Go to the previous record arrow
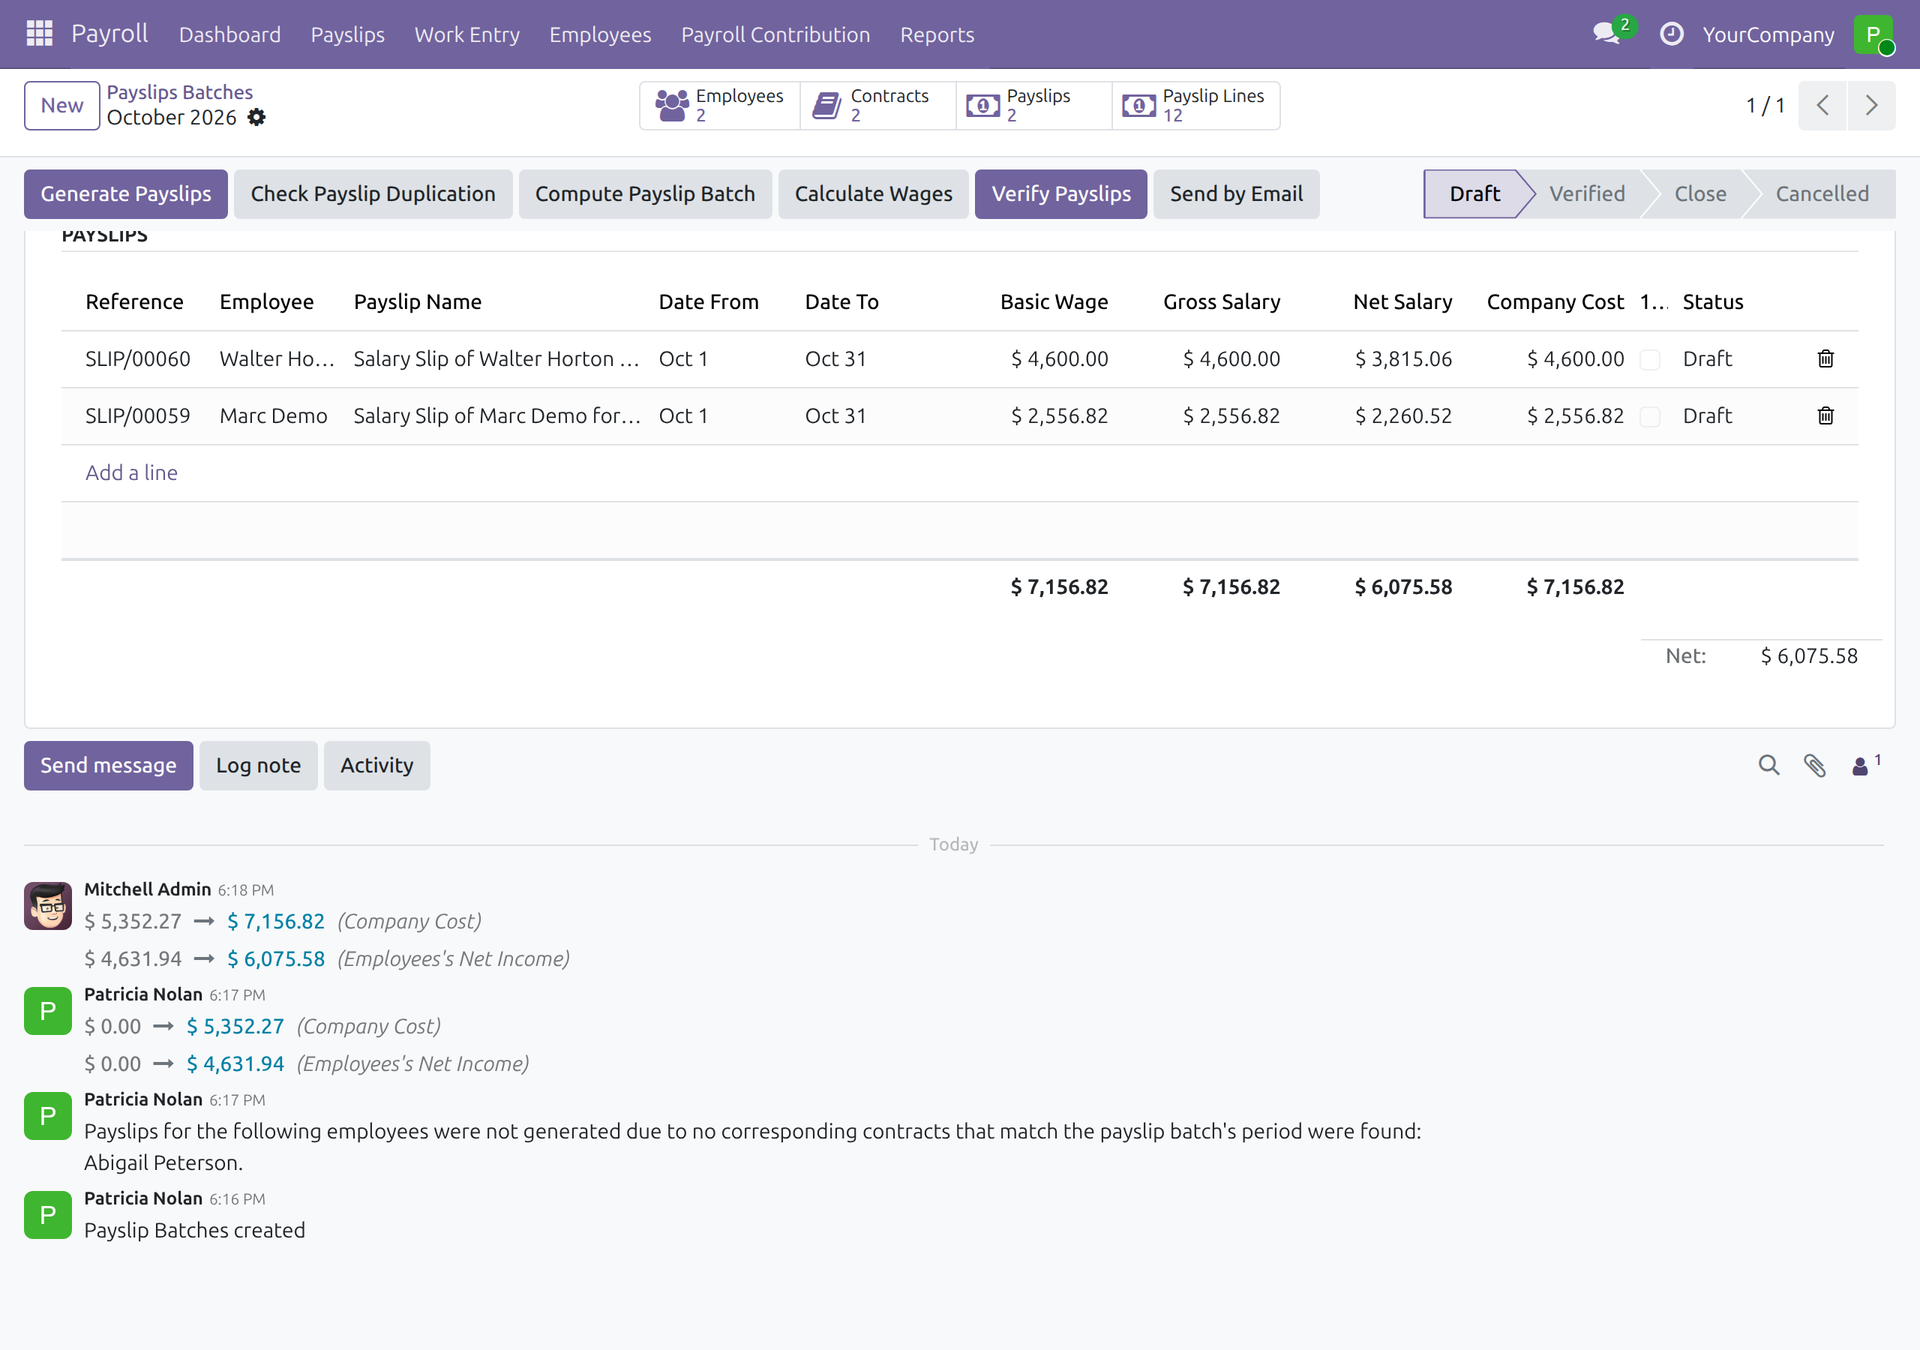Image resolution: width=1920 pixels, height=1350 pixels. click(1822, 105)
